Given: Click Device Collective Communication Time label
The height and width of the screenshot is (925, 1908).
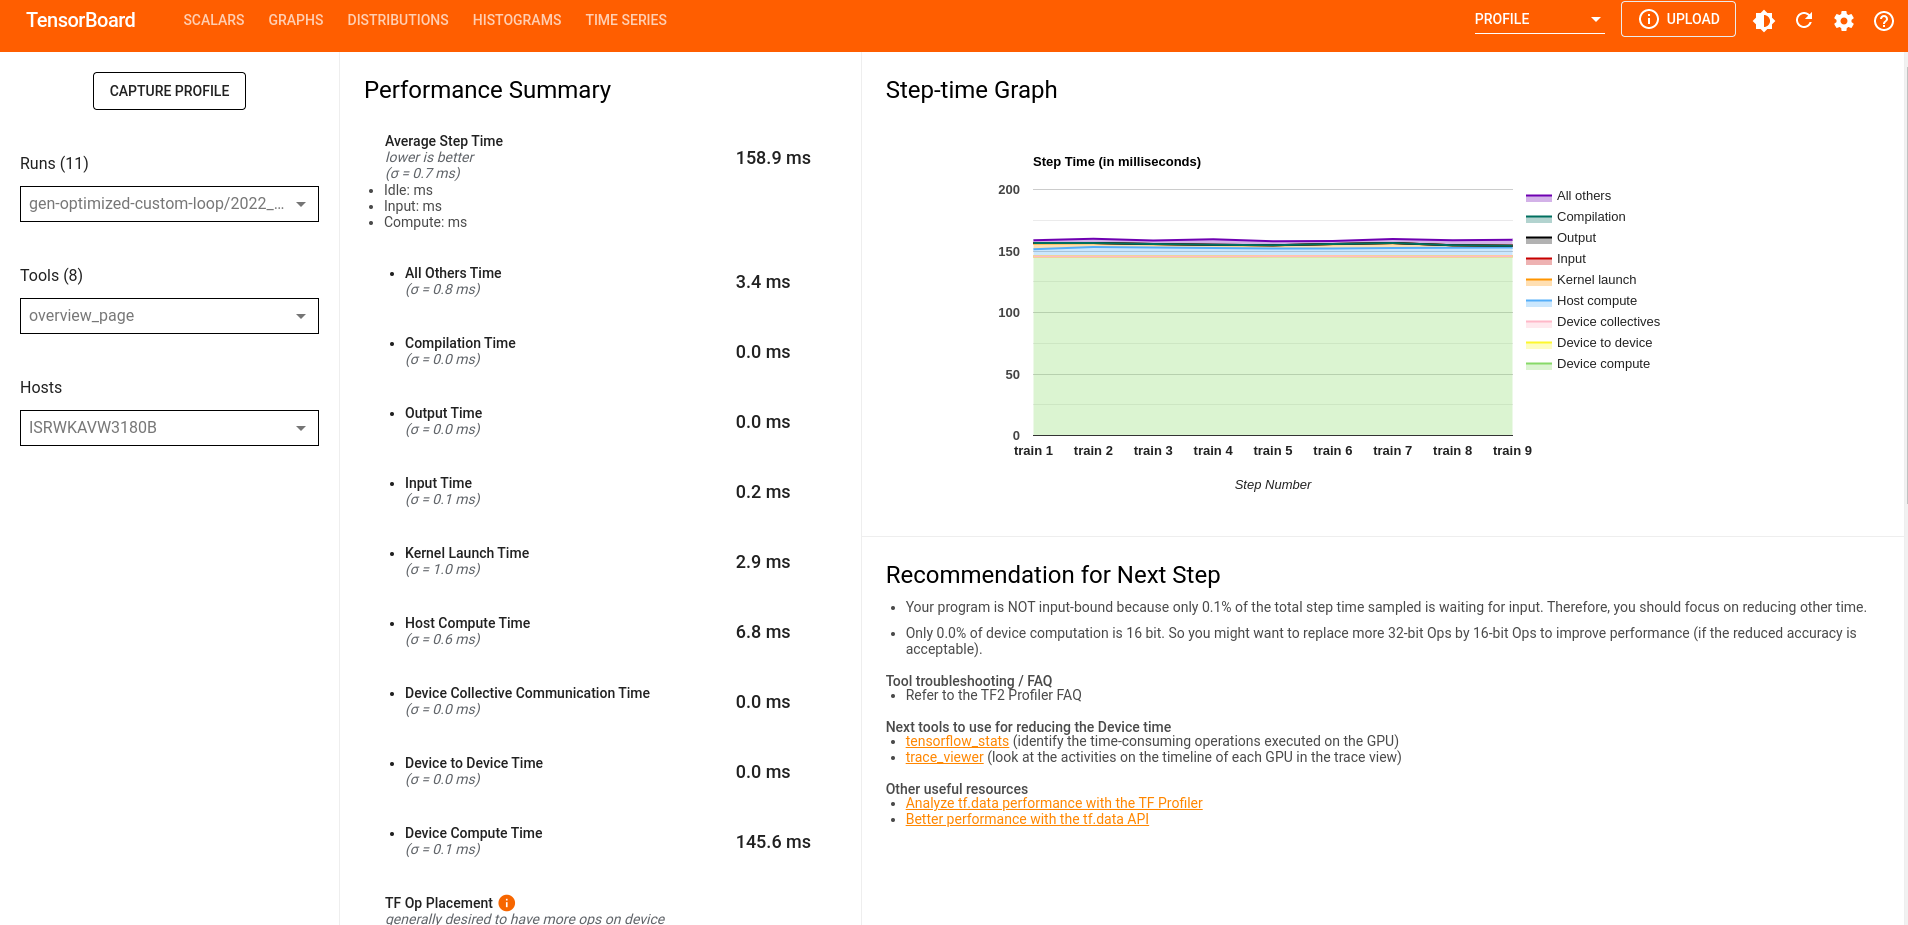Looking at the screenshot, I should pyautogui.click(x=527, y=693).
